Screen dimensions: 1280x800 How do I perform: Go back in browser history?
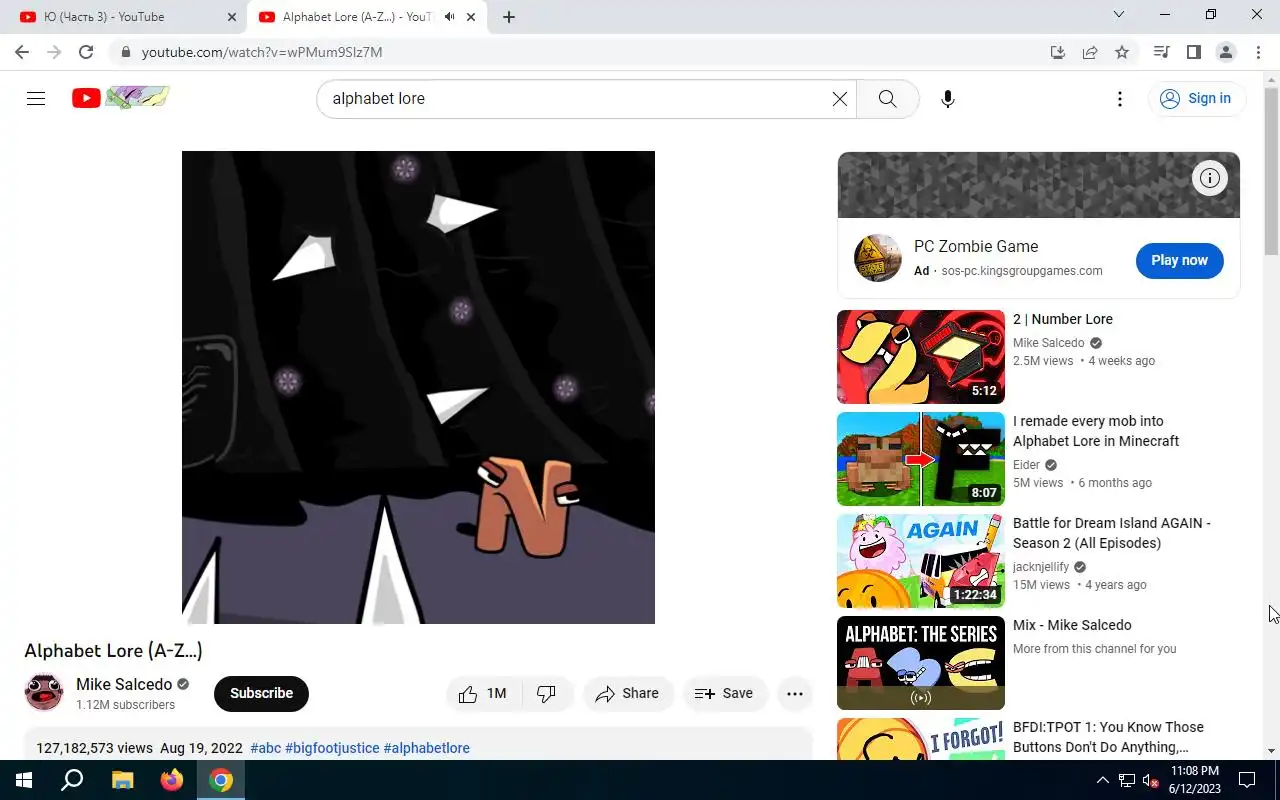click(22, 52)
